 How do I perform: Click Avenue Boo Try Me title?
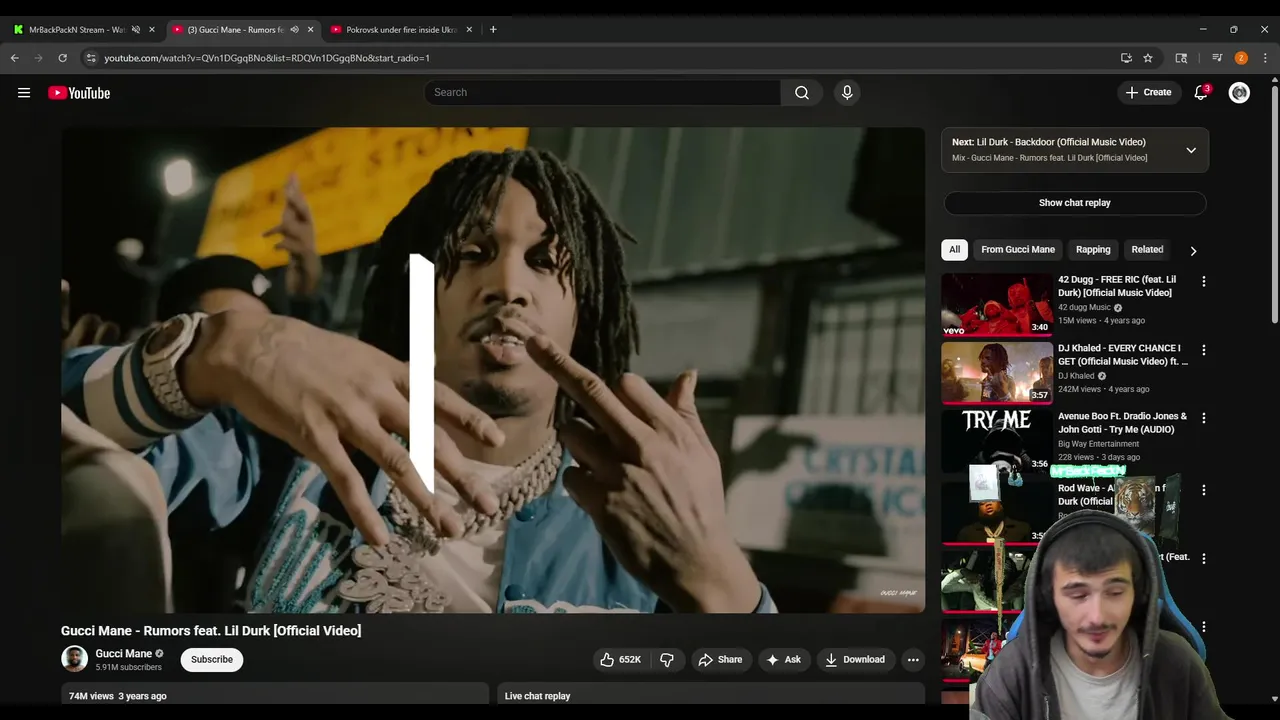tap(1122, 423)
